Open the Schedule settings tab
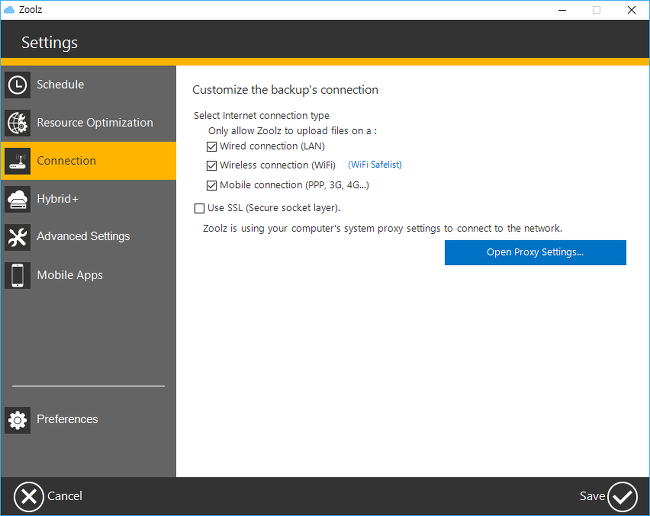This screenshot has height=516, width=650. [88, 85]
